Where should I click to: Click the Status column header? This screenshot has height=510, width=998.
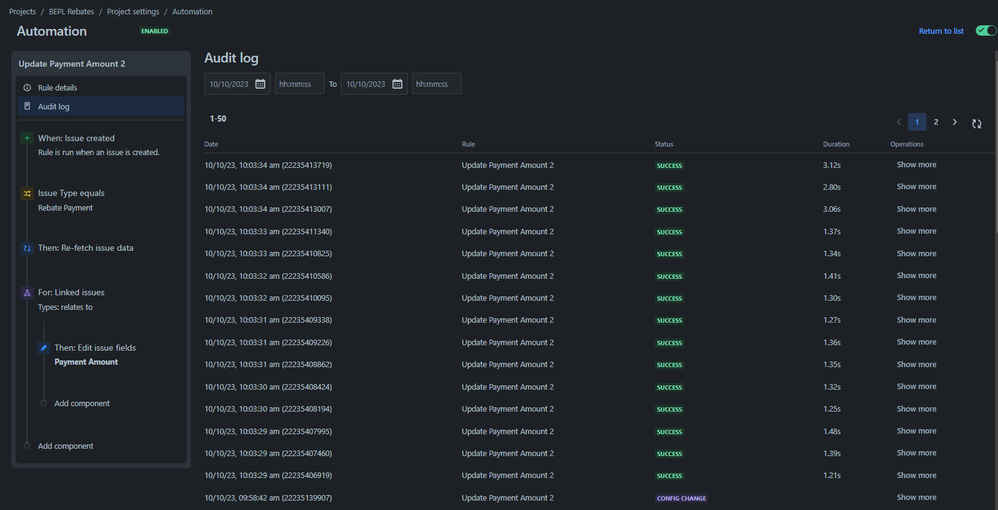664,145
